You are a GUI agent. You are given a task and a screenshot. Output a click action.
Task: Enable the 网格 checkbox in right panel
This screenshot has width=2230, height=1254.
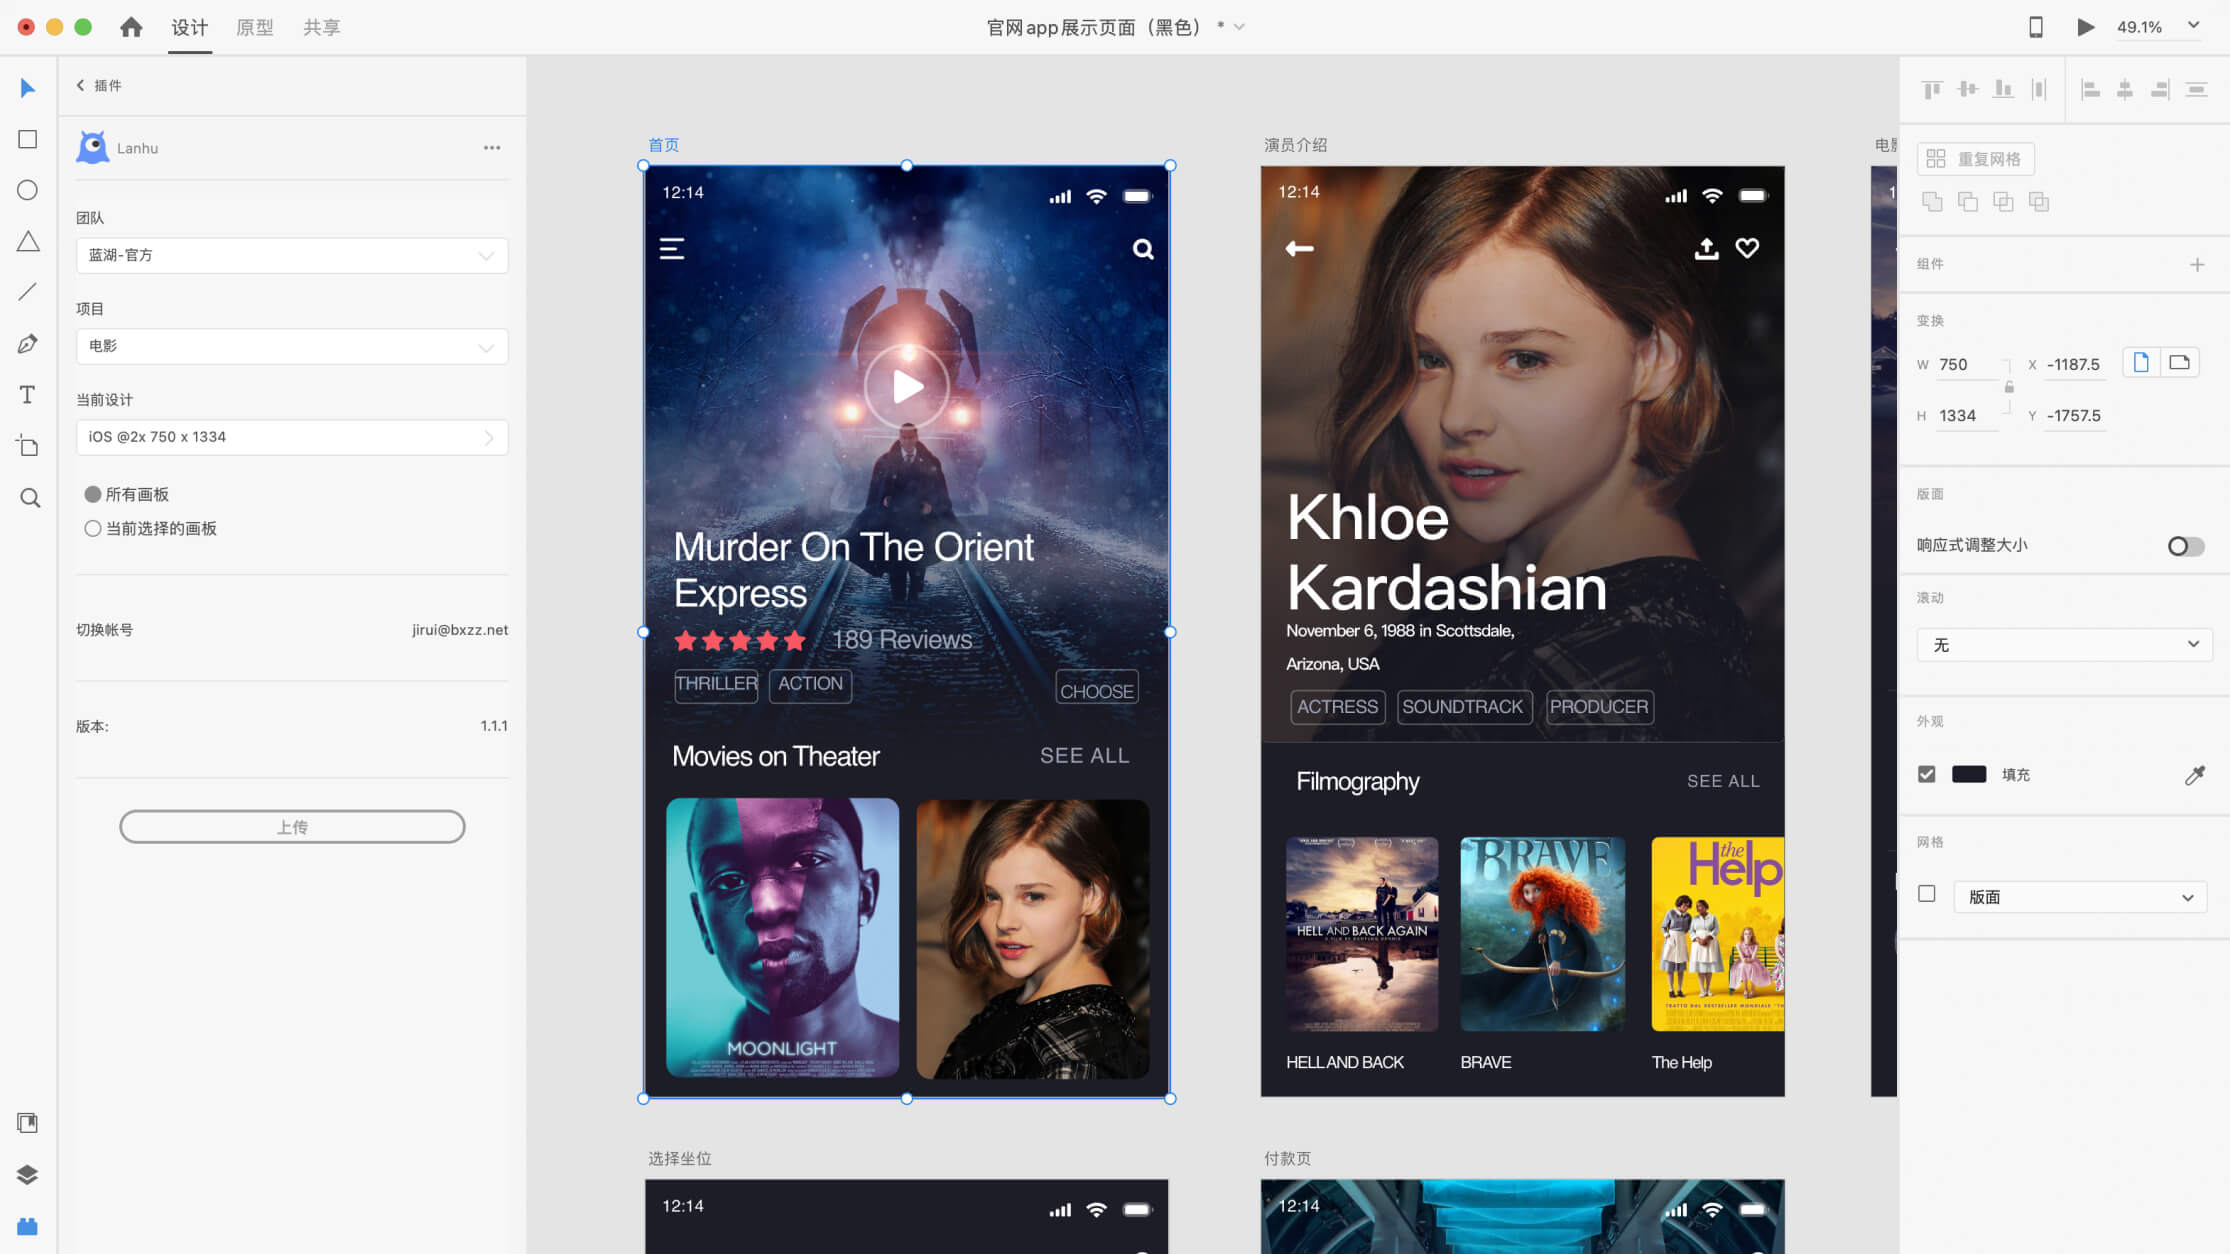point(1927,893)
